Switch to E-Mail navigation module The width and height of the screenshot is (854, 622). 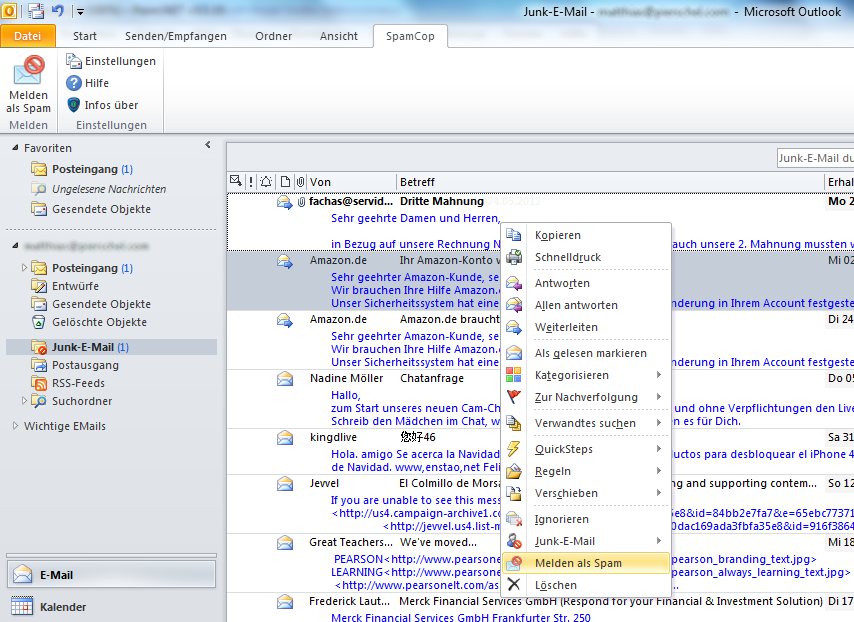pyautogui.click(x=112, y=575)
